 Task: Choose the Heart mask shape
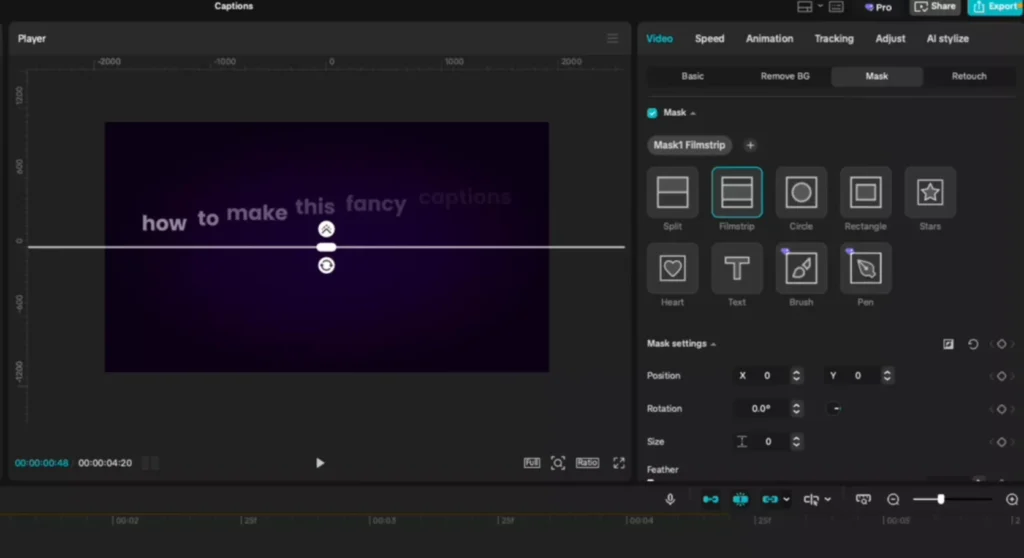672,269
